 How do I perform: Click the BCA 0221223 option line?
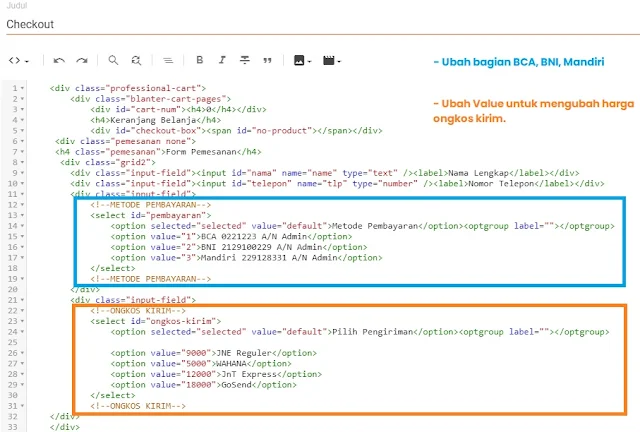[x=231, y=236]
